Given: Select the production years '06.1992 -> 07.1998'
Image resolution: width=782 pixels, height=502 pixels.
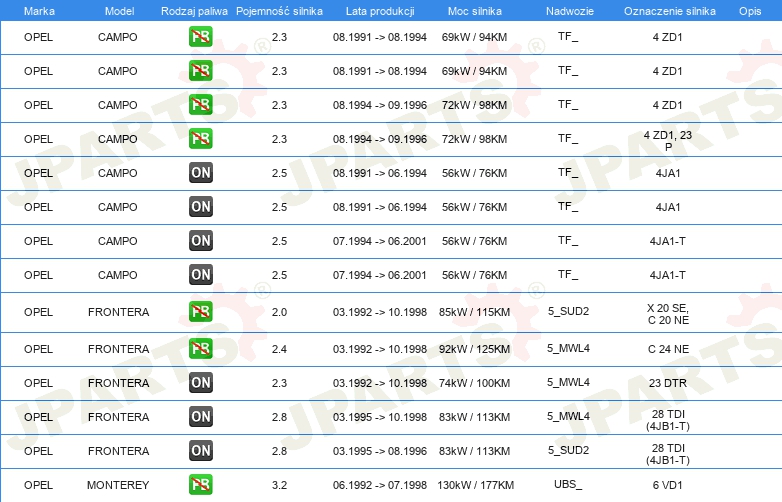Looking at the screenshot, I should [x=380, y=485].
